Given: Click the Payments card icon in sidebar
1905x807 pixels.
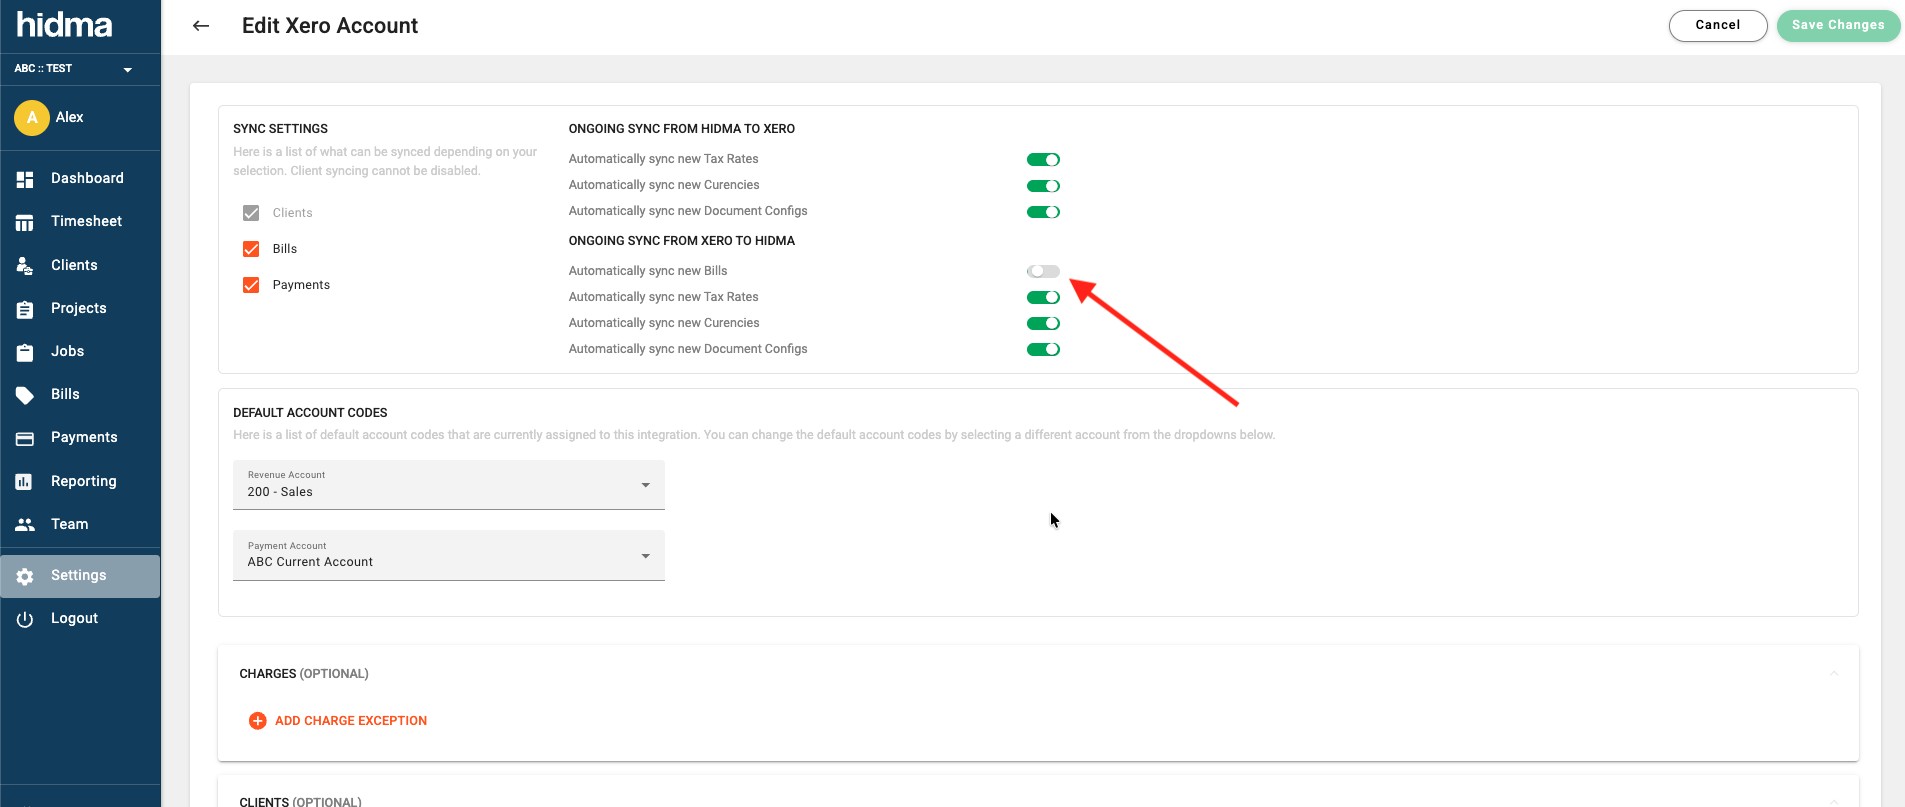Looking at the screenshot, I should pyautogui.click(x=25, y=438).
